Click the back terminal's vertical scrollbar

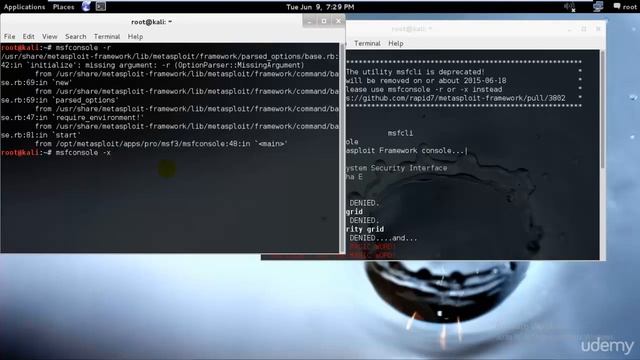(x=603, y=109)
